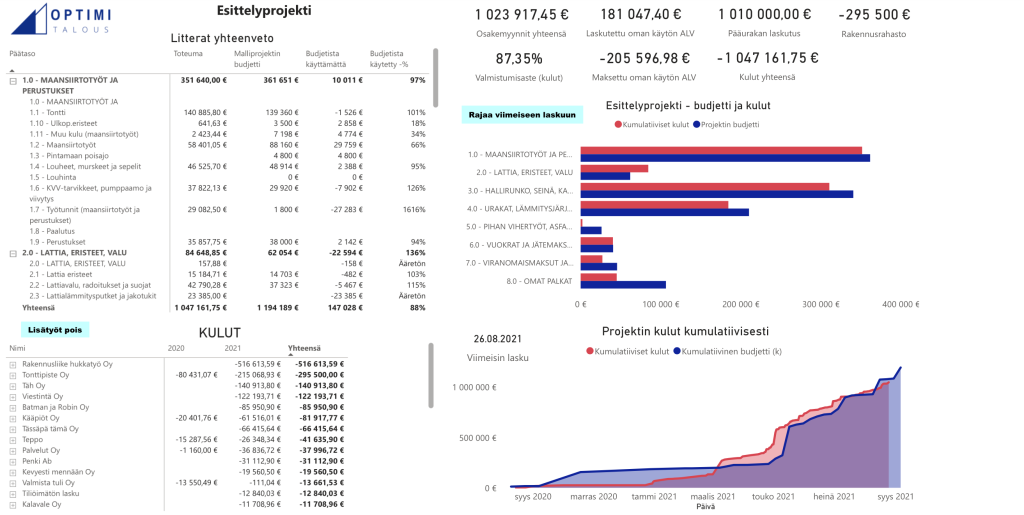Expand the Rakennusliike hukkatyö Oy row
The height and width of the screenshot is (515, 1024).
13,364
